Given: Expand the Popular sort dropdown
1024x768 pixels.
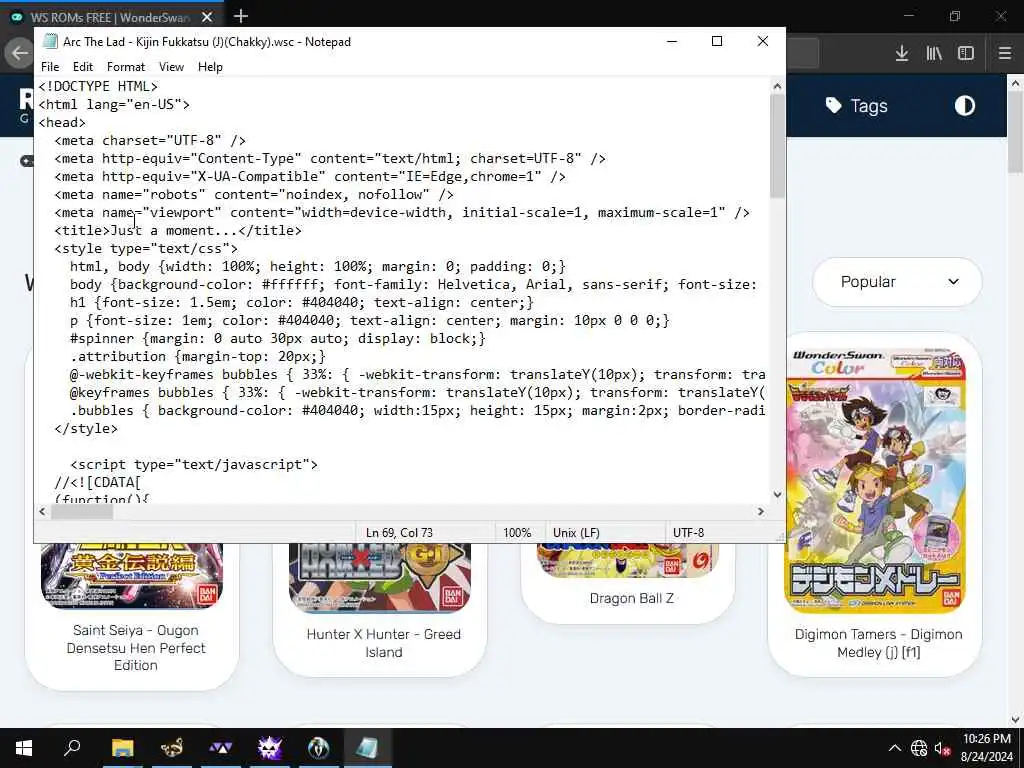Looking at the screenshot, I should click(897, 281).
